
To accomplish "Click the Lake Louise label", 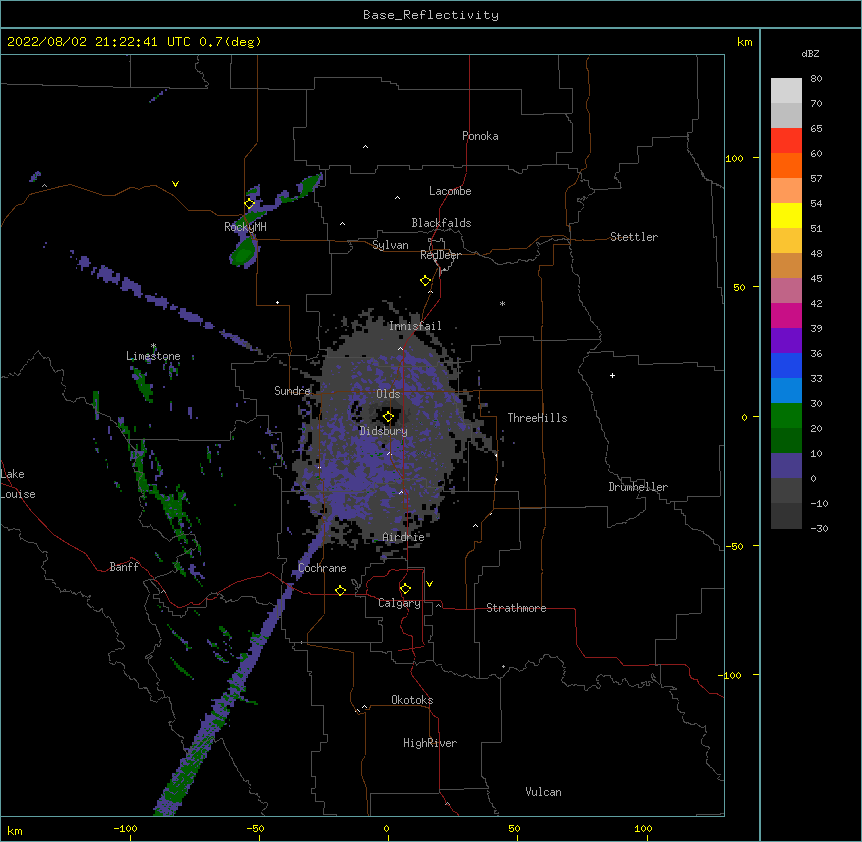I will click(x=17, y=484).
